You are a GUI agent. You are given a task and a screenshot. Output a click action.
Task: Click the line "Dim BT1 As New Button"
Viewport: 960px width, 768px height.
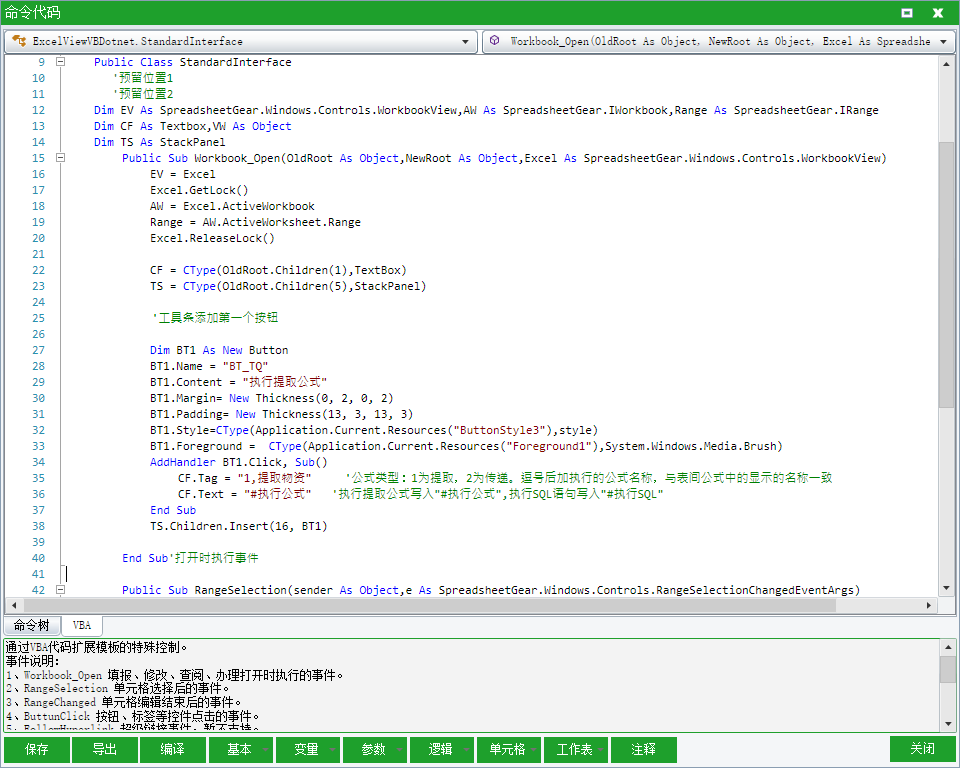[x=219, y=350]
